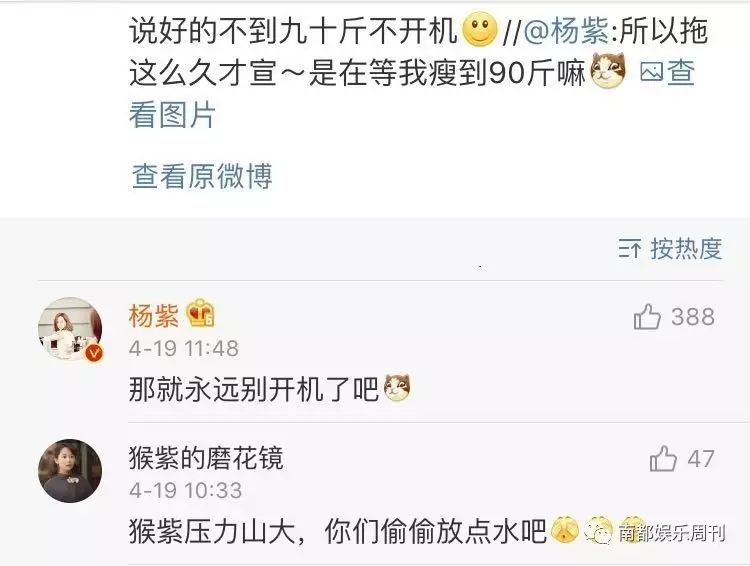The height and width of the screenshot is (566, 750).
Task: Click the orange verified V badge
Action: point(94,354)
